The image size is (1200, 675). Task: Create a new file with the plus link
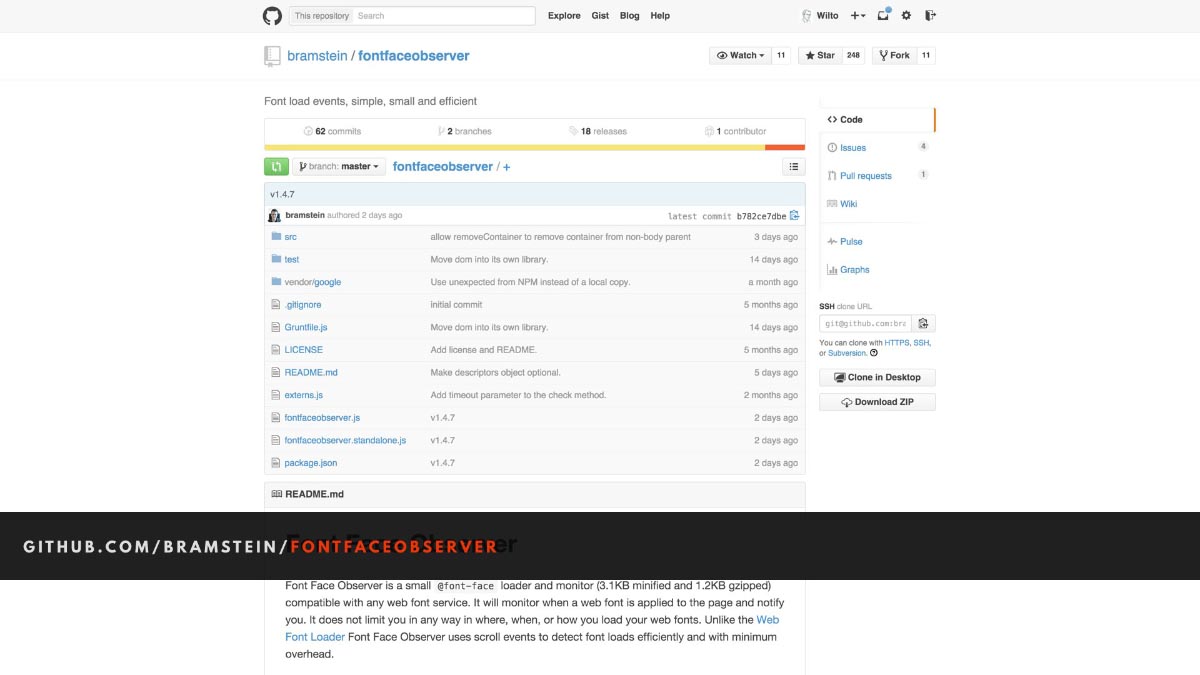click(506, 167)
